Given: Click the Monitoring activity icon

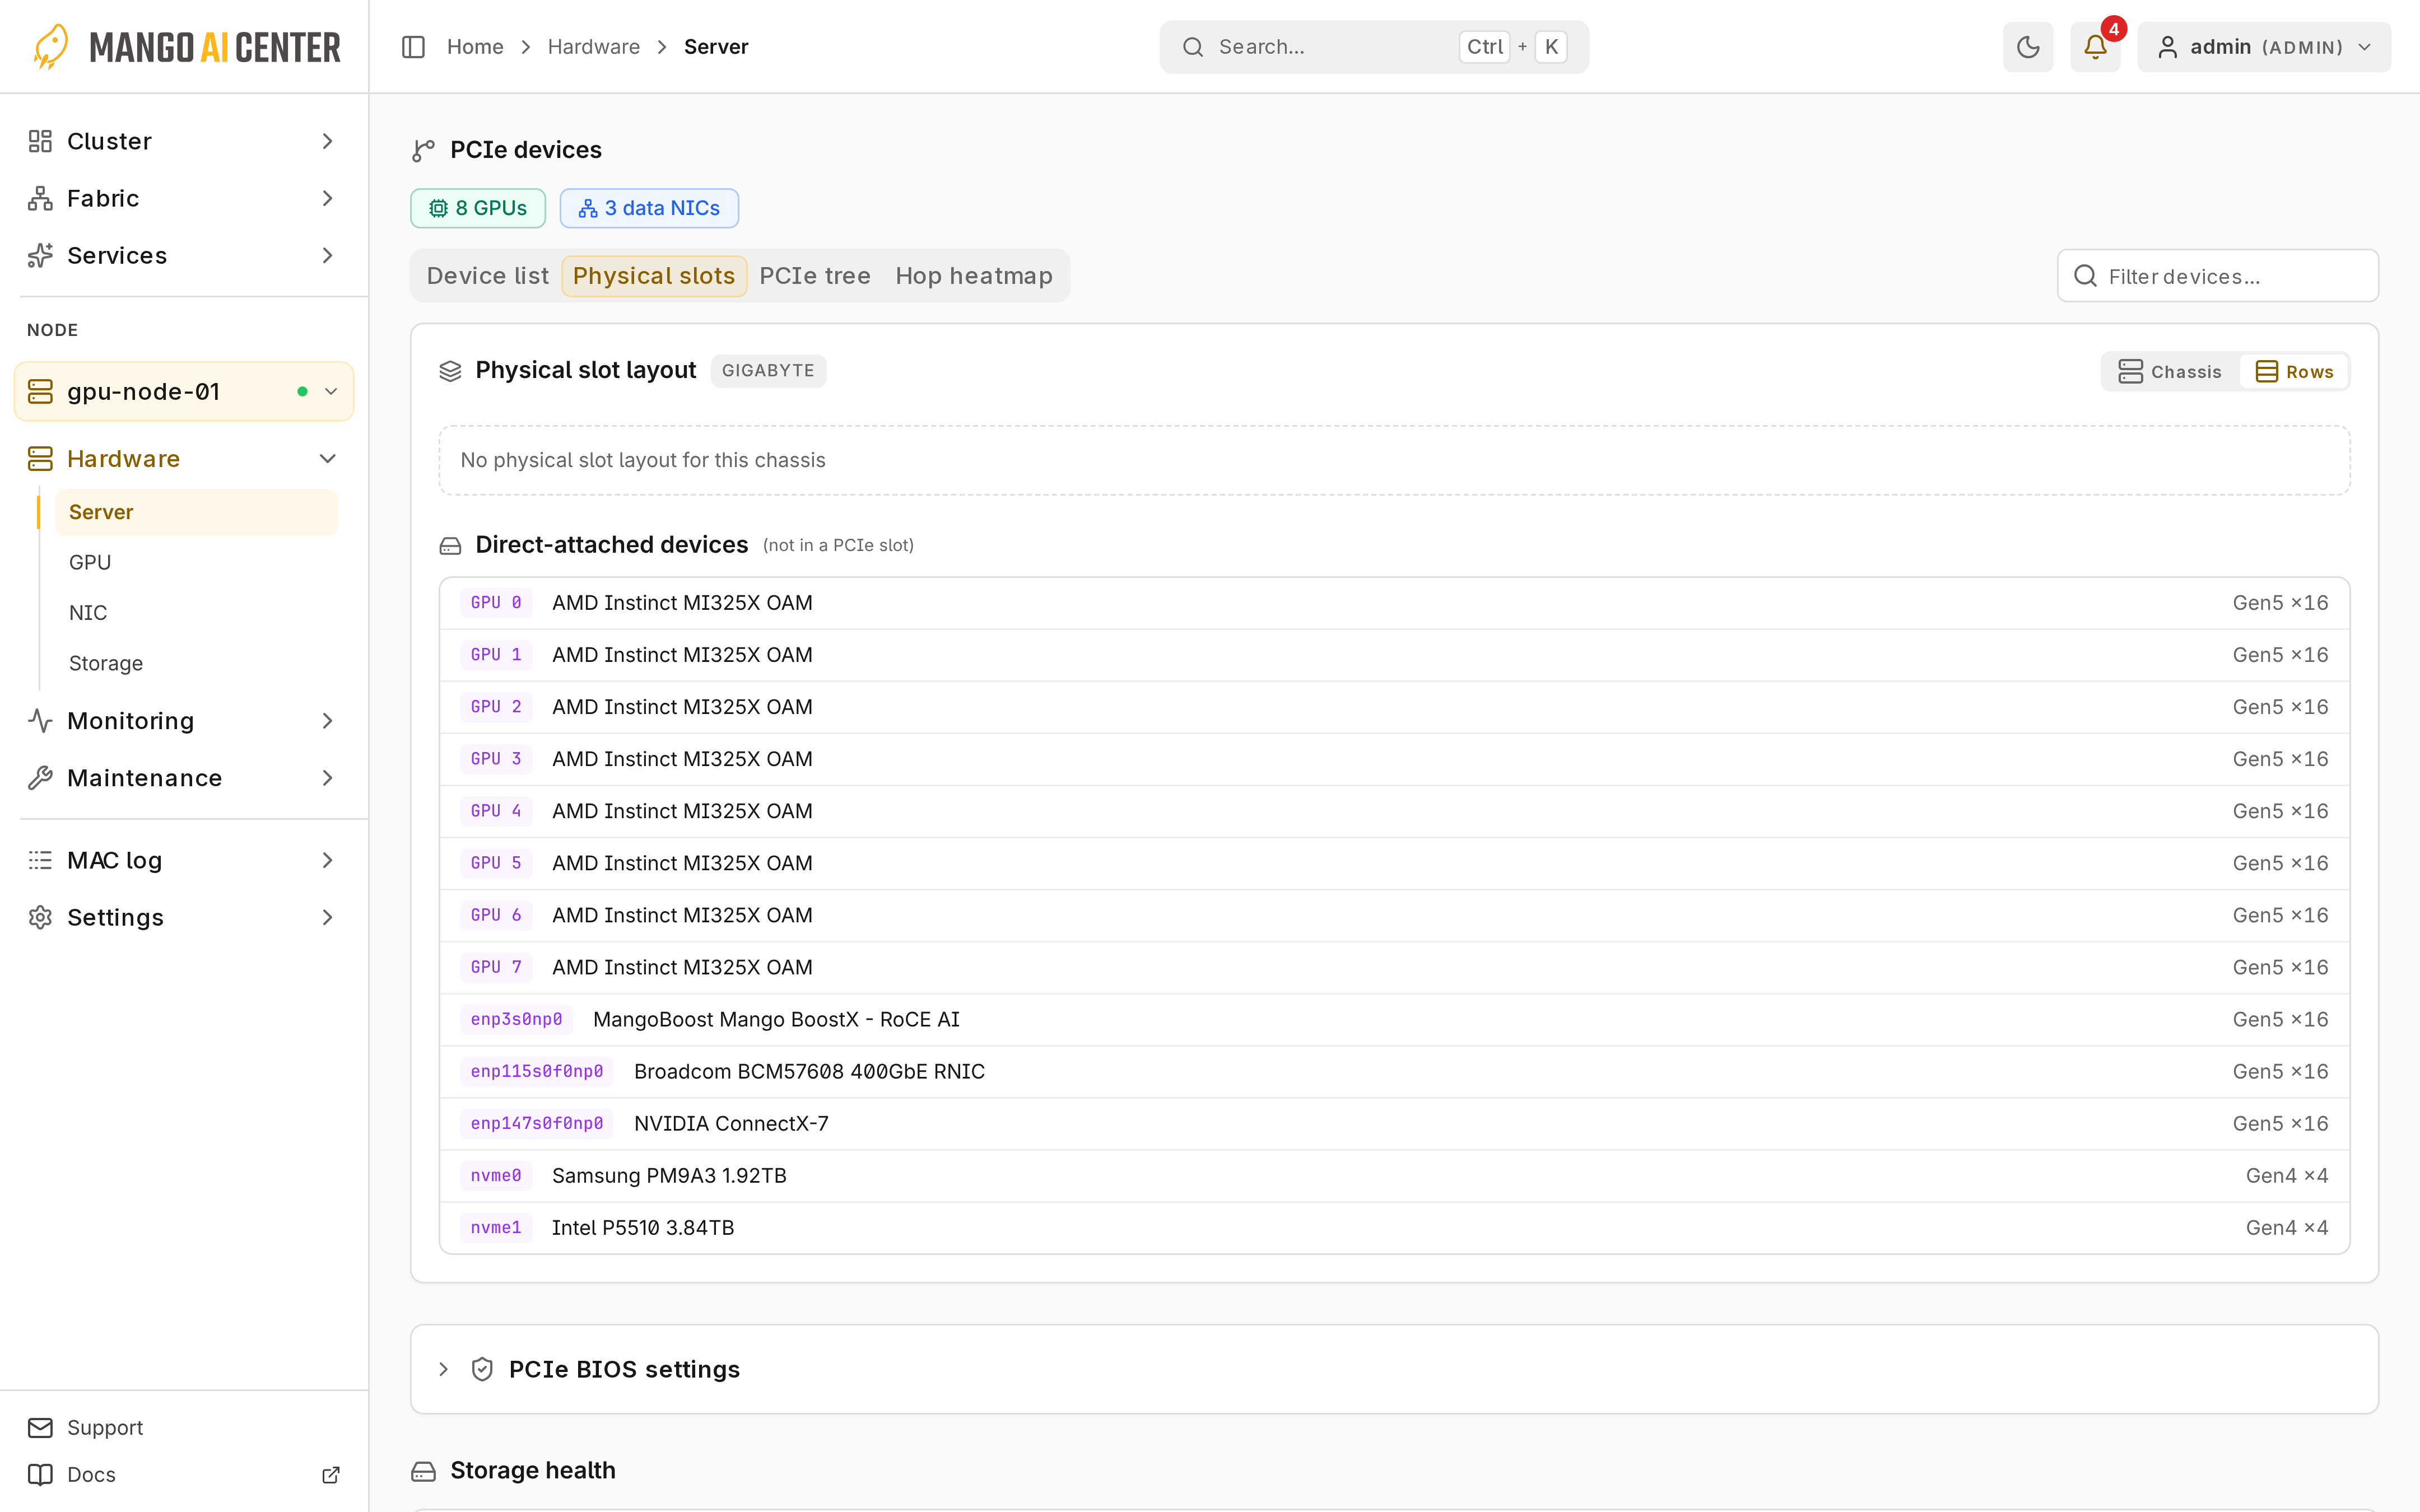Looking at the screenshot, I should (40, 720).
